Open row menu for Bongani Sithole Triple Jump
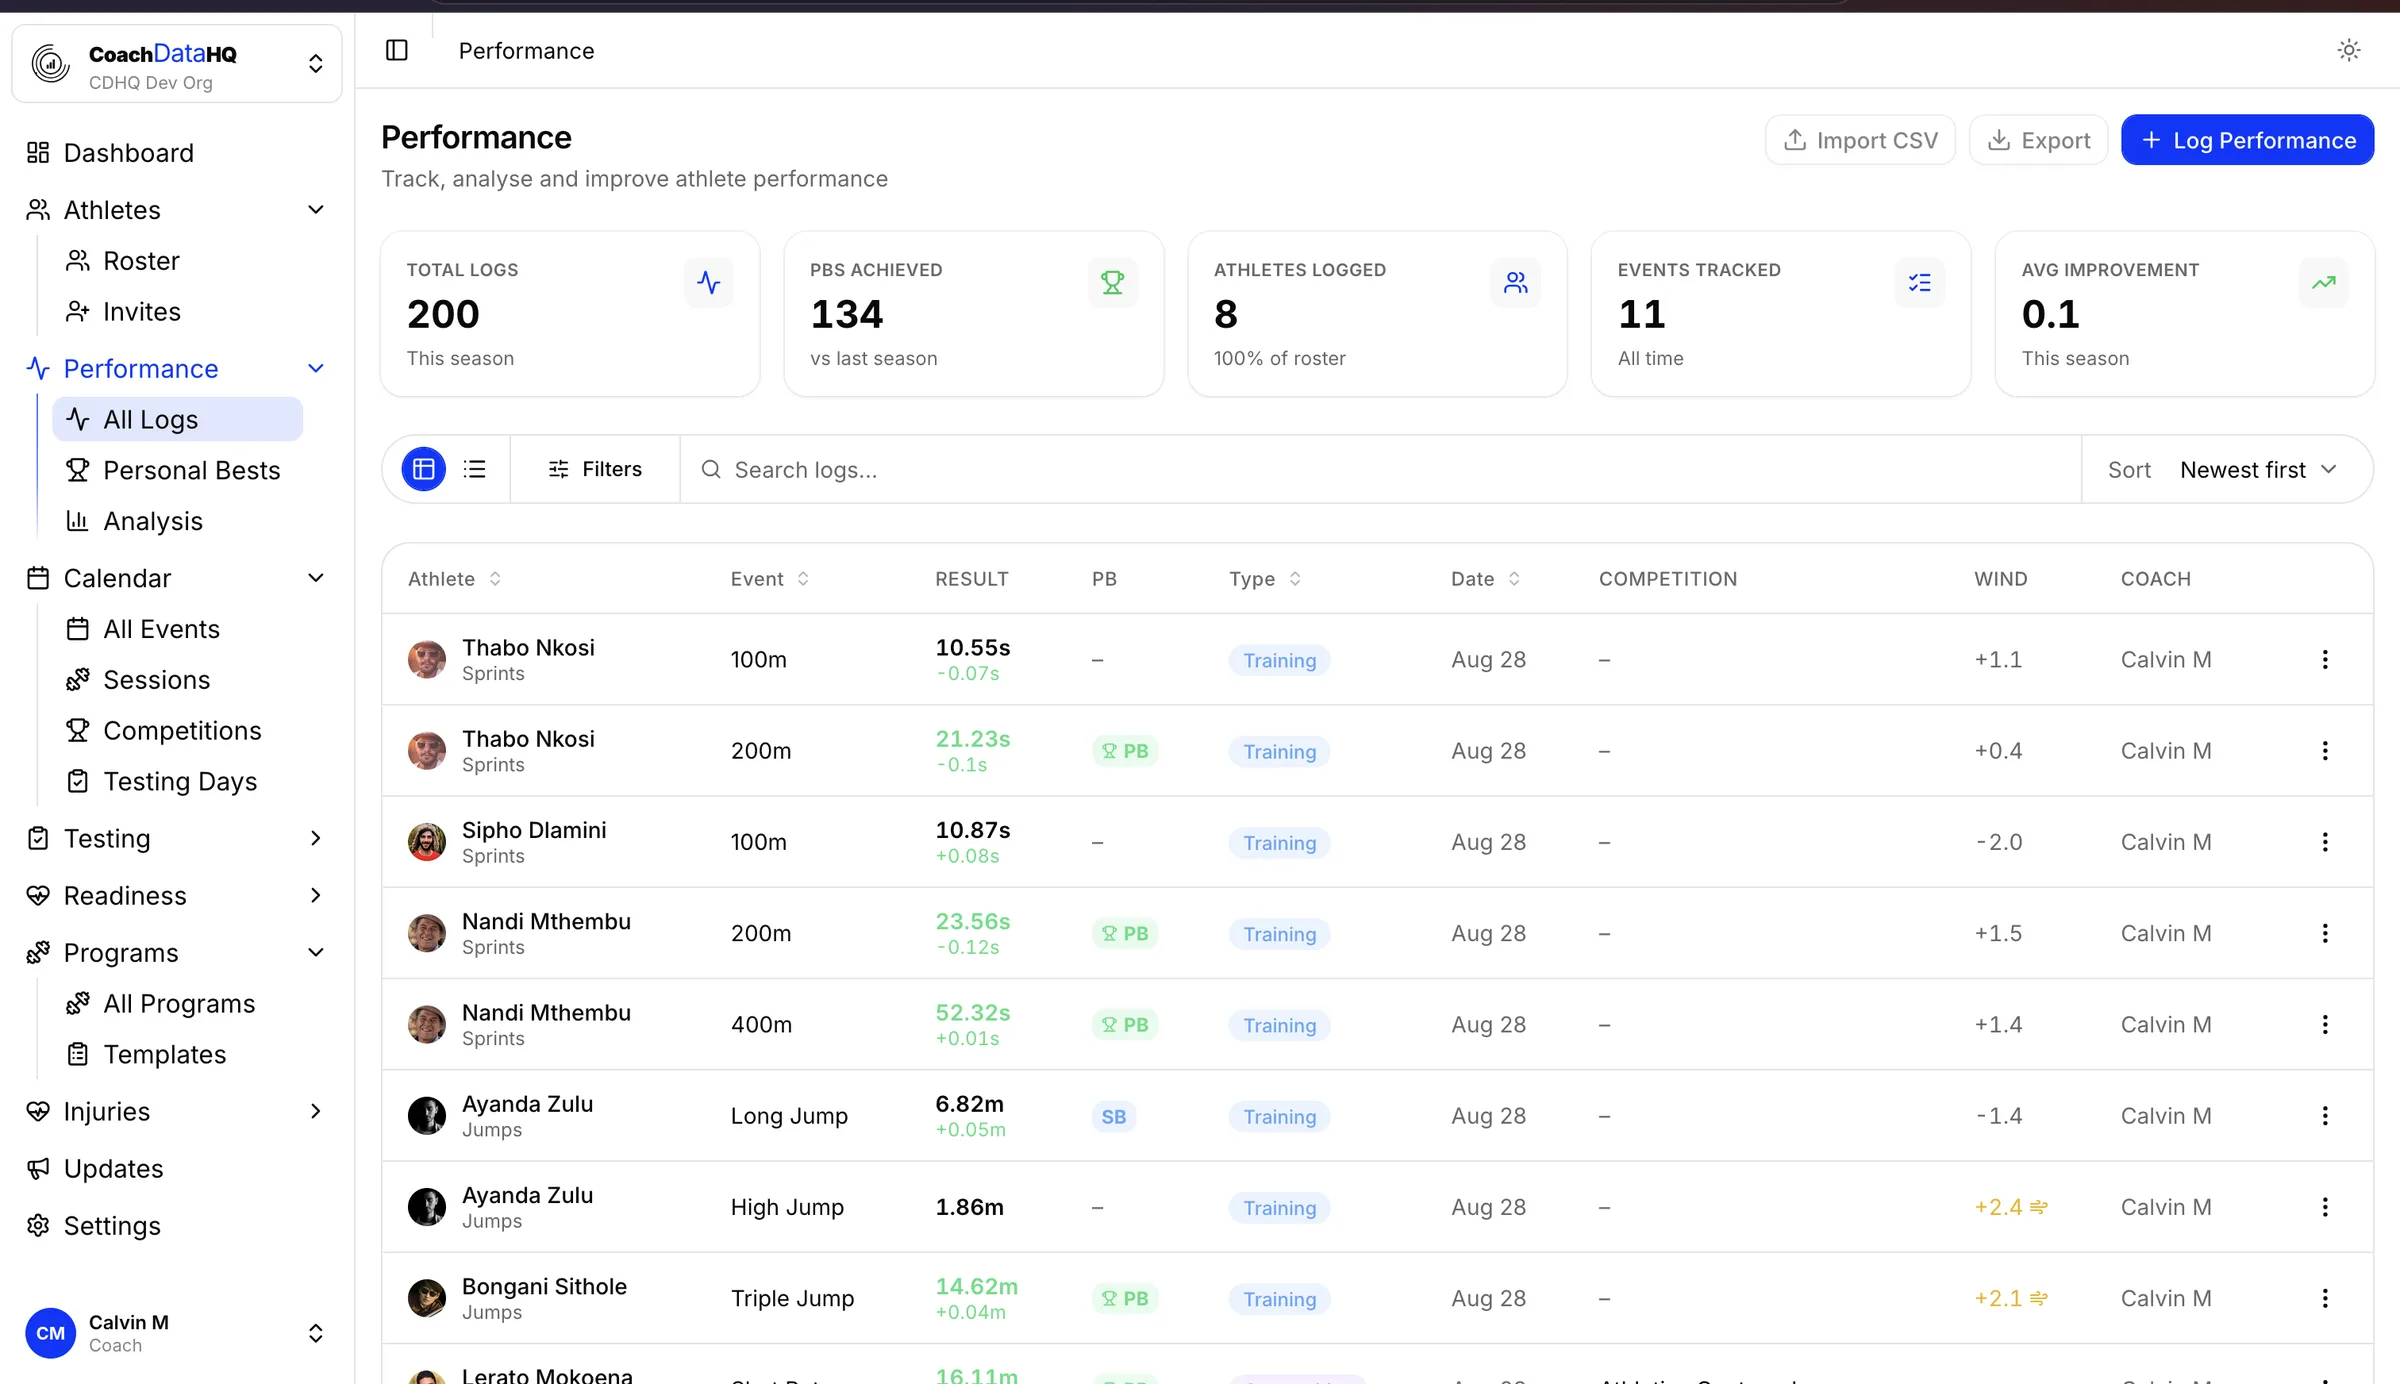Image resolution: width=2400 pixels, height=1384 pixels. click(x=2325, y=1298)
